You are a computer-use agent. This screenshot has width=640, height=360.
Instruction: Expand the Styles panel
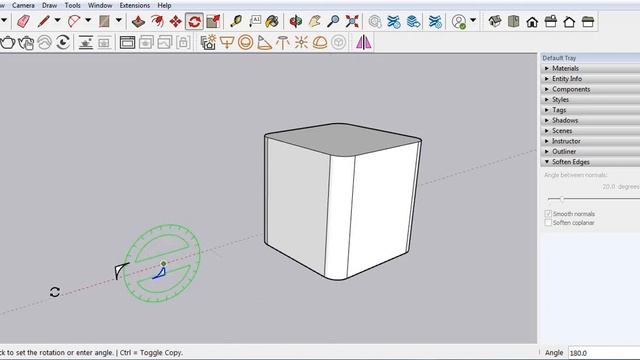coord(591,100)
